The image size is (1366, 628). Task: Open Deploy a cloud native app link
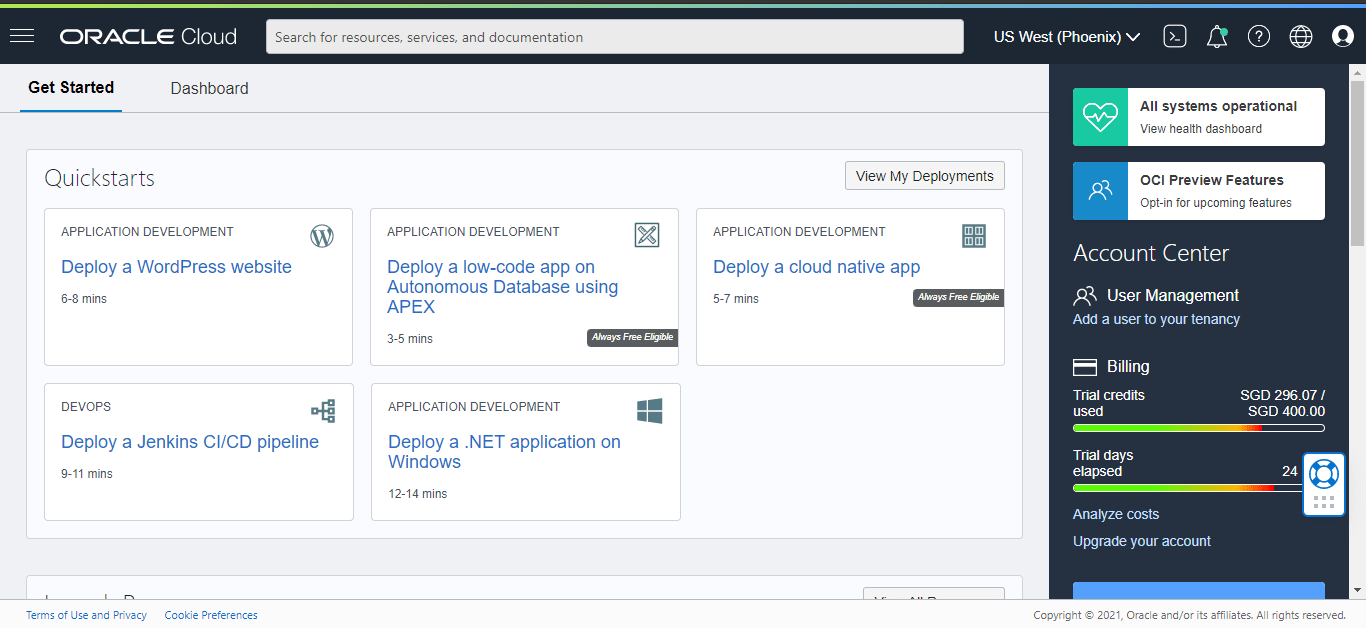(x=816, y=267)
